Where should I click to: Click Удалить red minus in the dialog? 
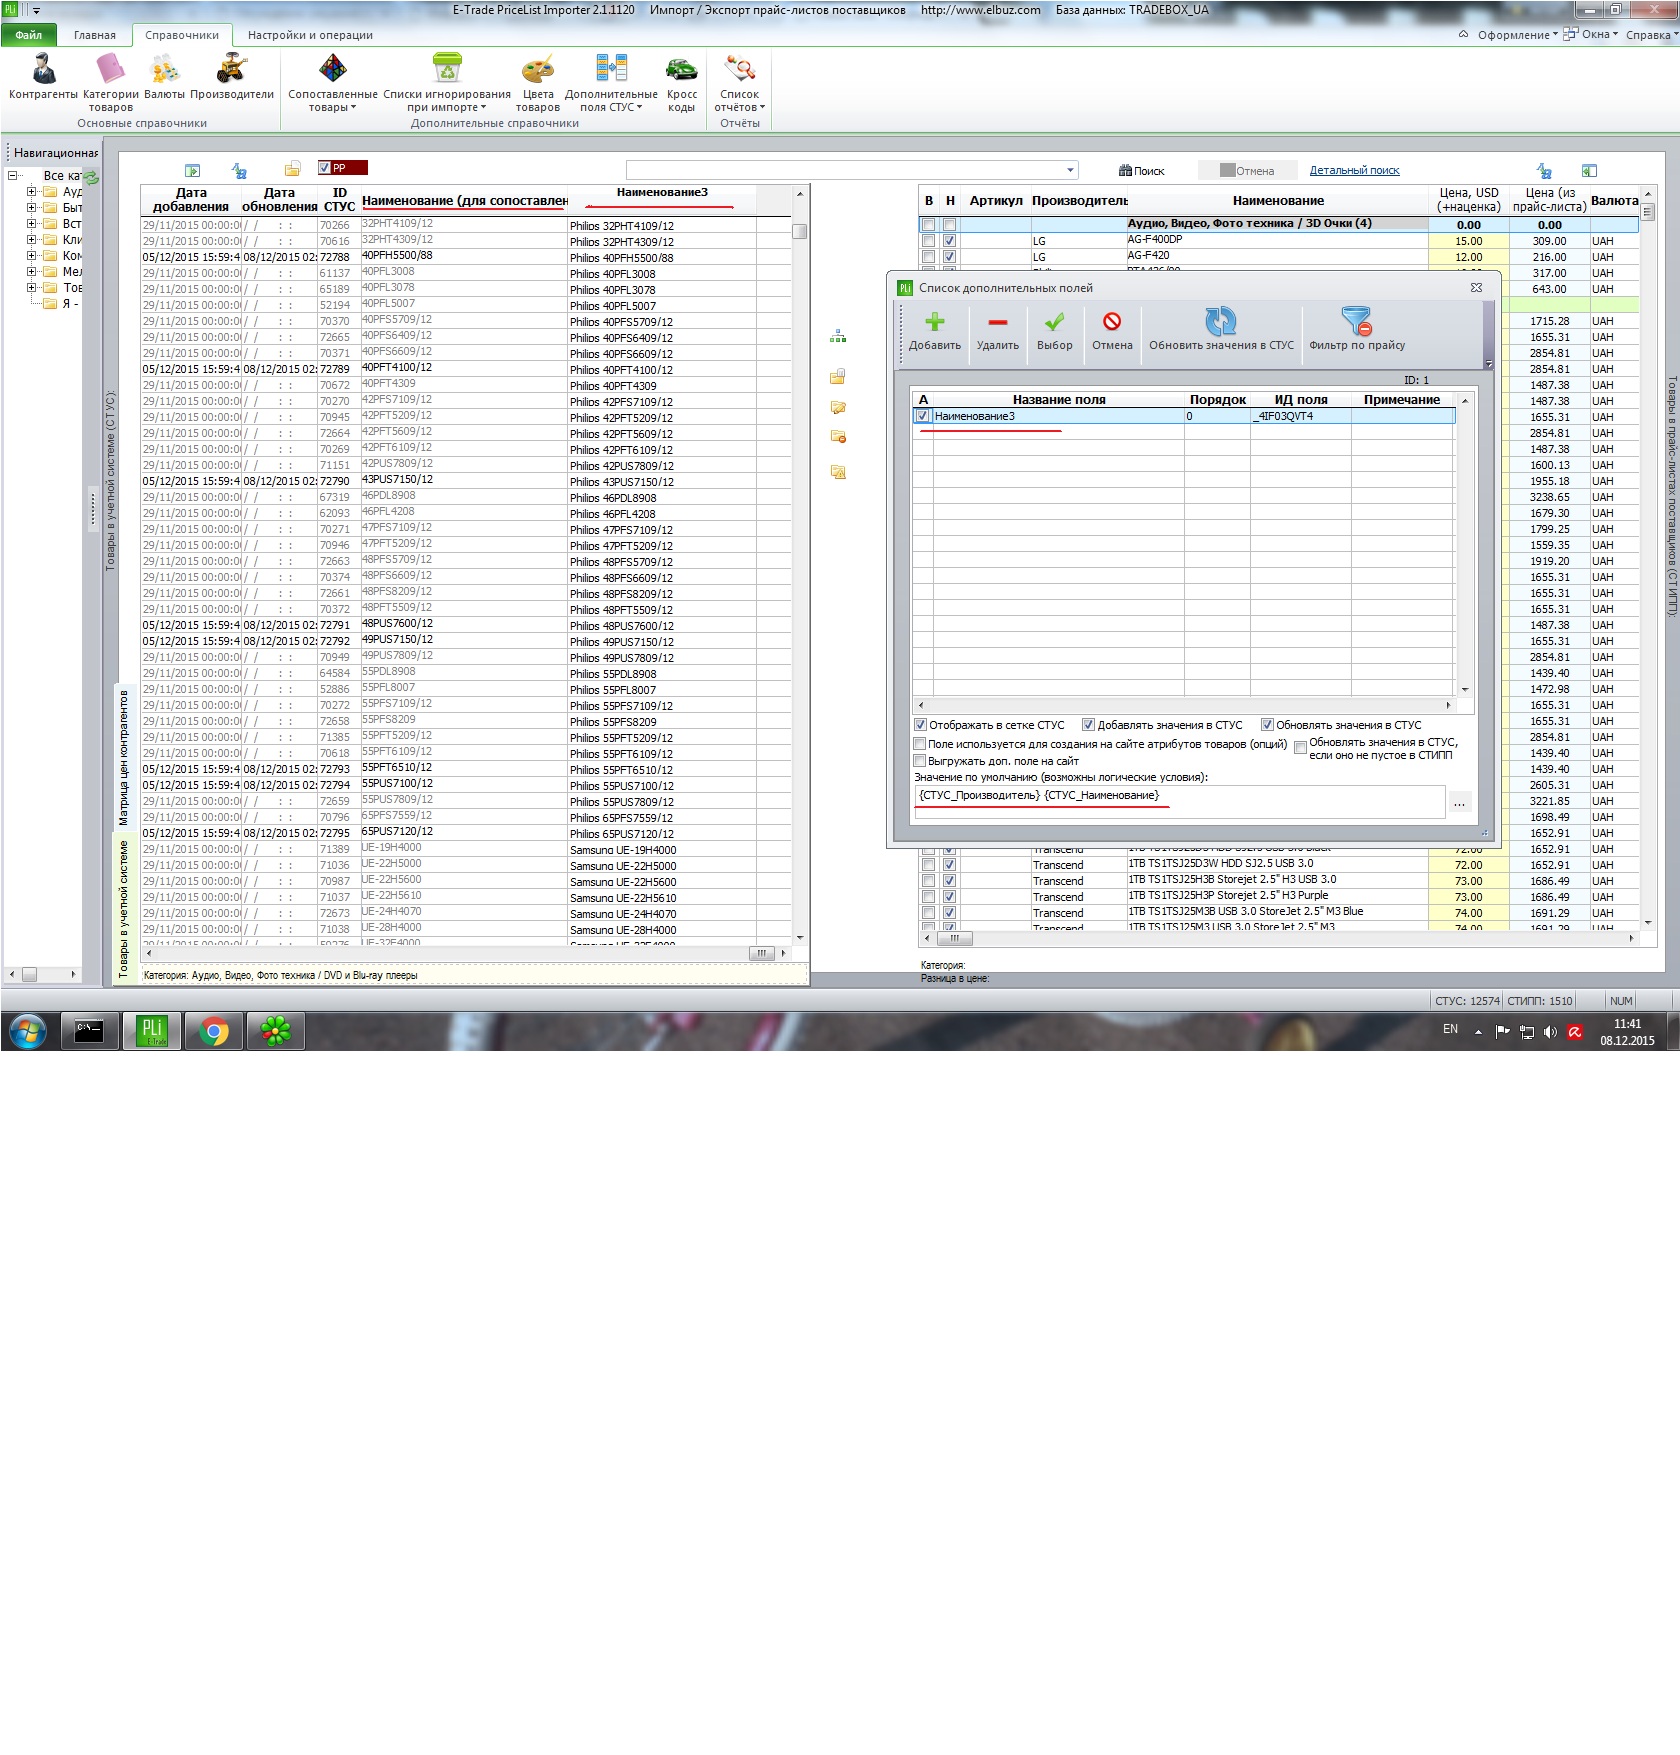998,331
